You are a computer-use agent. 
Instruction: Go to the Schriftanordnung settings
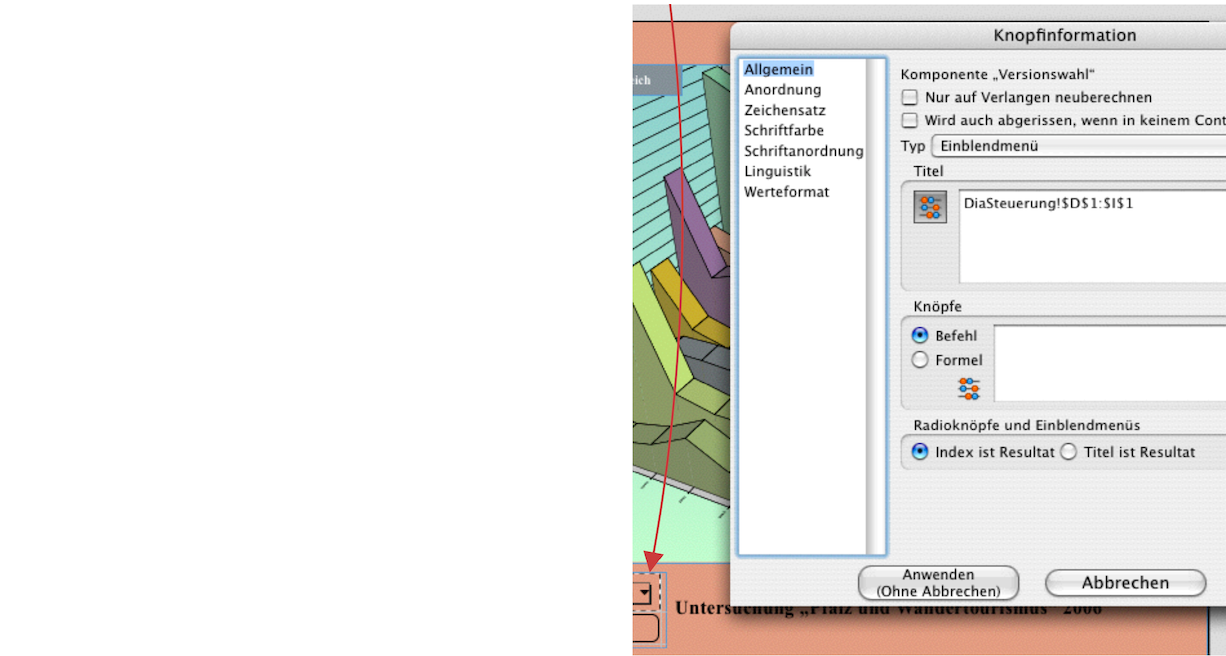803,151
